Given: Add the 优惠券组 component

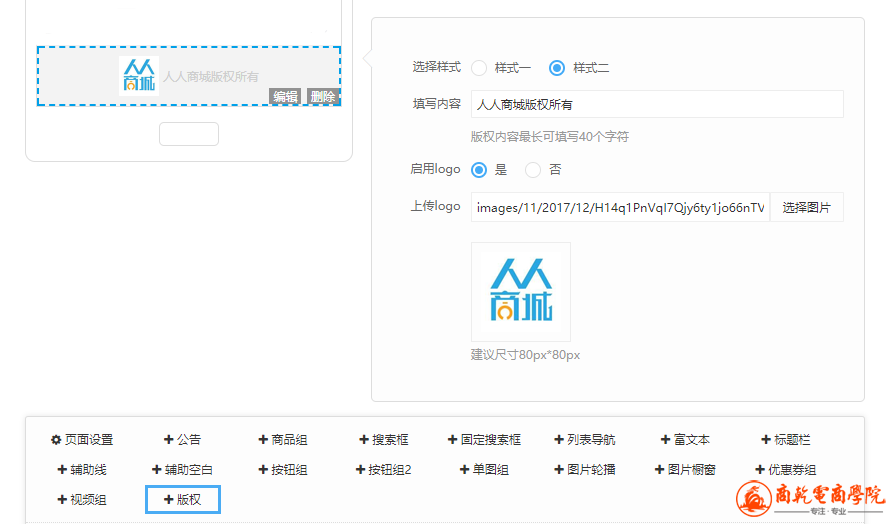Looking at the screenshot, I should click(786, 470).
